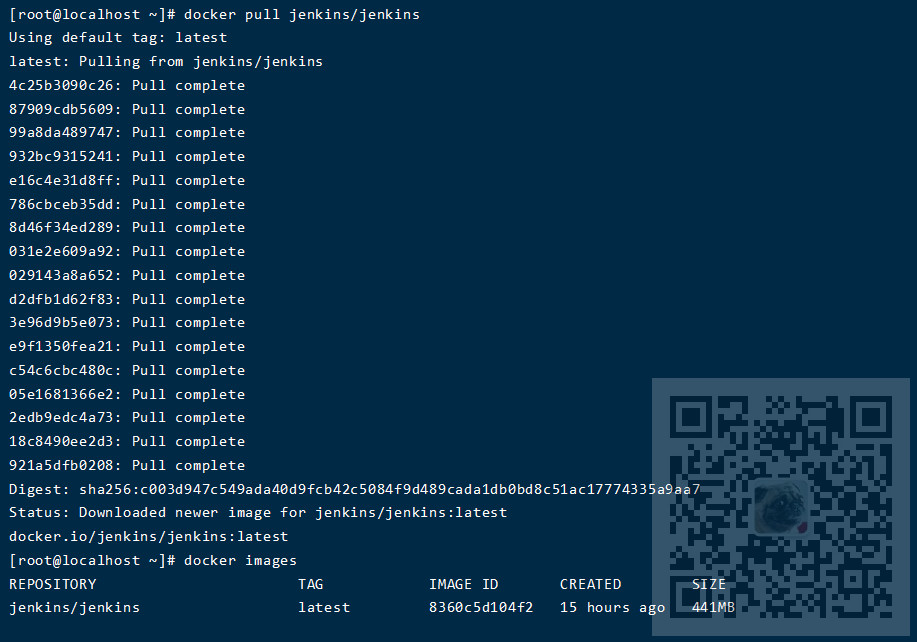Select layer line 921a5dfb0208
Image resolution: width=917 pixels, height=642 pixels.
tap(127, 465)
